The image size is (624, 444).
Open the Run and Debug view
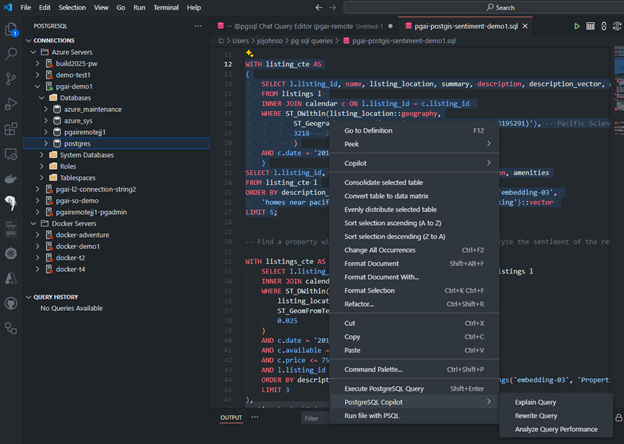[x=12, y=104]
